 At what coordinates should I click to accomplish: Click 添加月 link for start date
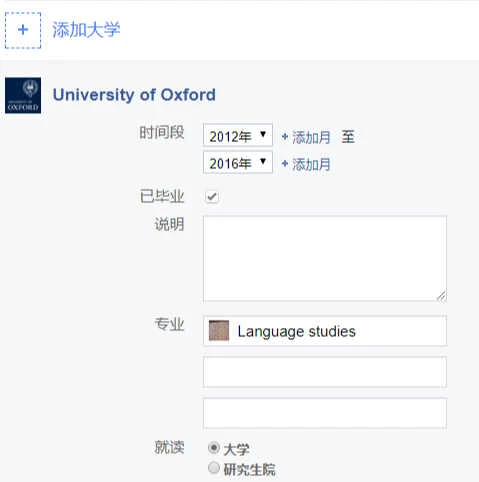click(x=311, y=137)
